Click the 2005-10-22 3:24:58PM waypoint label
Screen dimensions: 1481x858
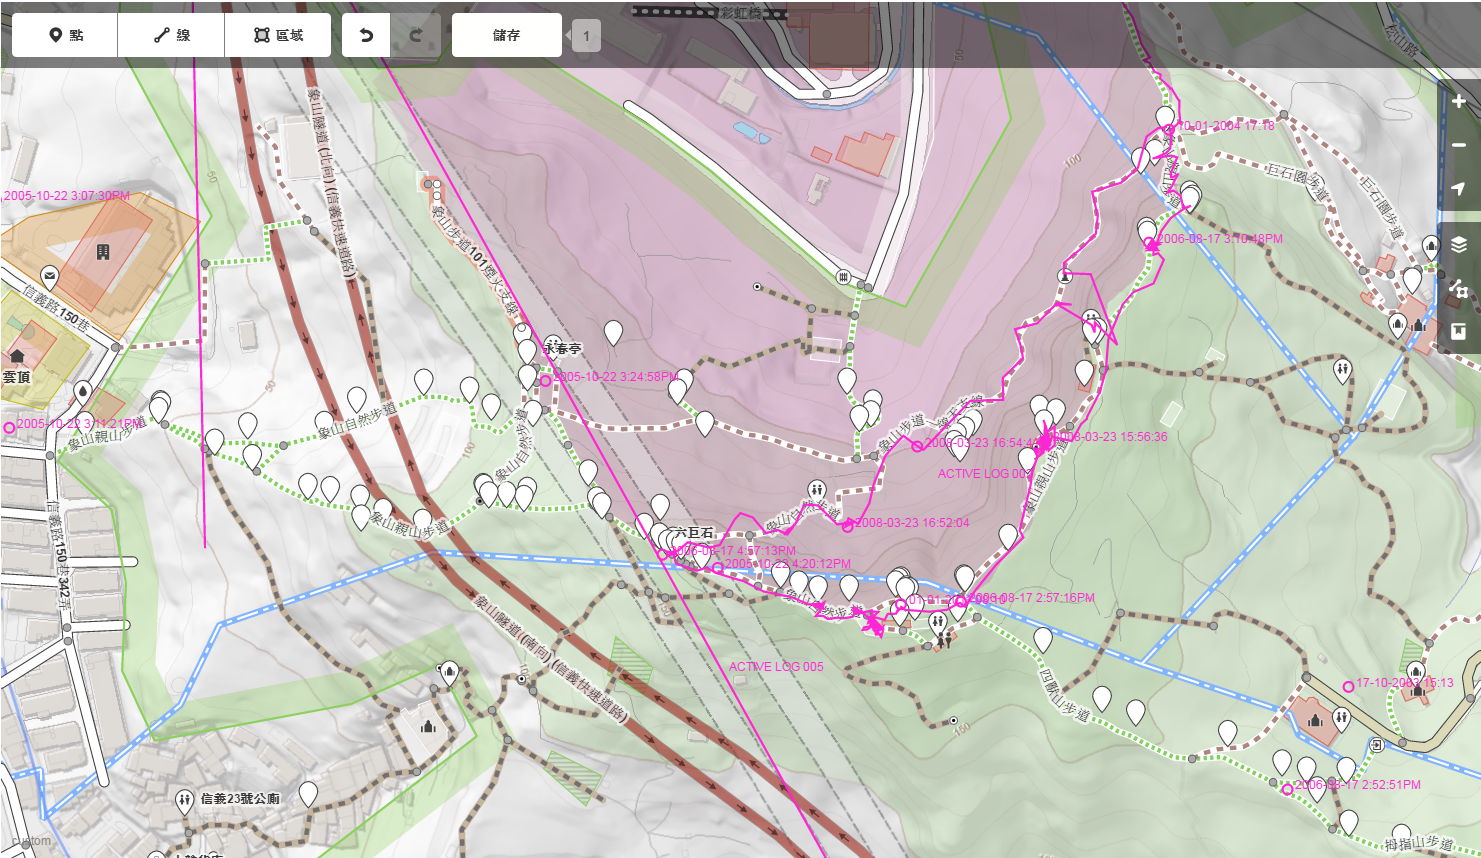click(617, 377)
